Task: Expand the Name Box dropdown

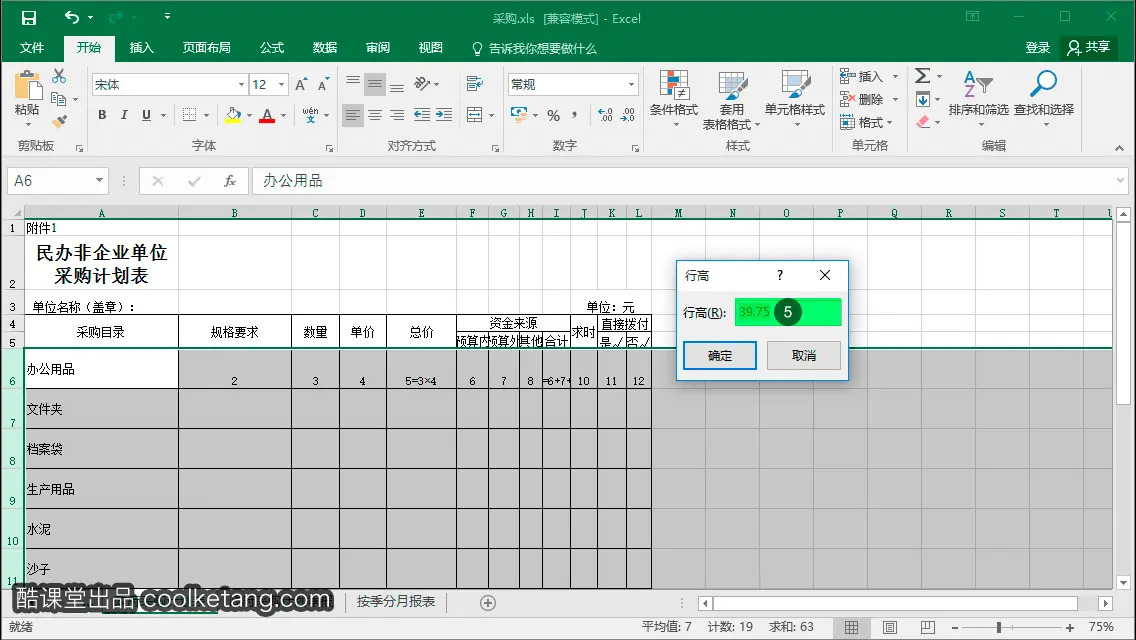Action: [99, 180]
